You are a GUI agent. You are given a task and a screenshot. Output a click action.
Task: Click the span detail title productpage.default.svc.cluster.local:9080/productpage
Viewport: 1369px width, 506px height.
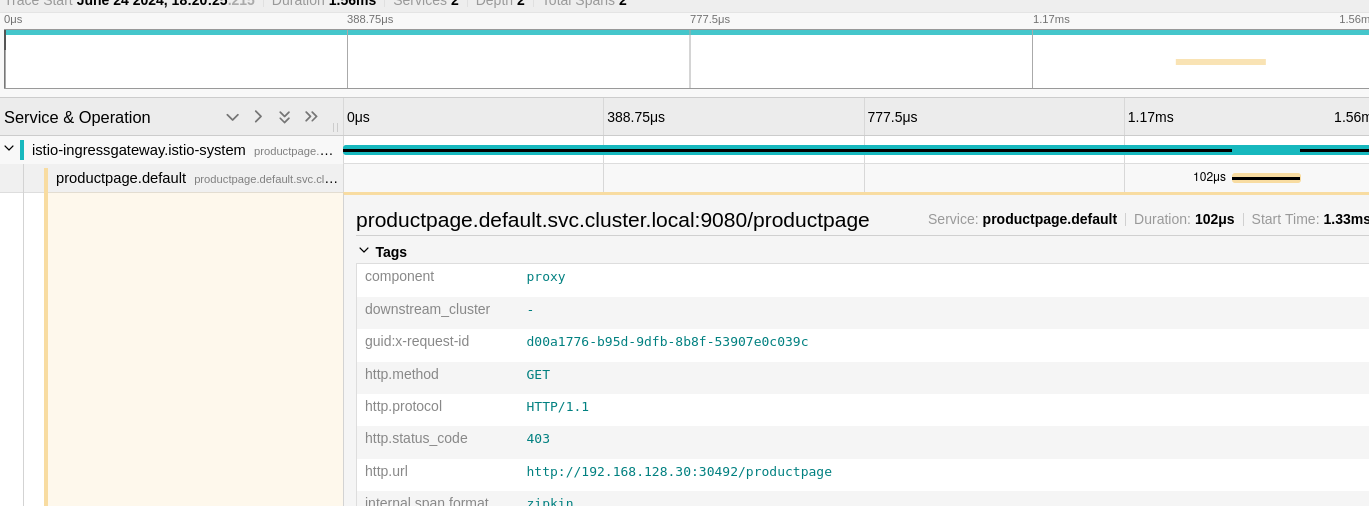coord(613,220)
